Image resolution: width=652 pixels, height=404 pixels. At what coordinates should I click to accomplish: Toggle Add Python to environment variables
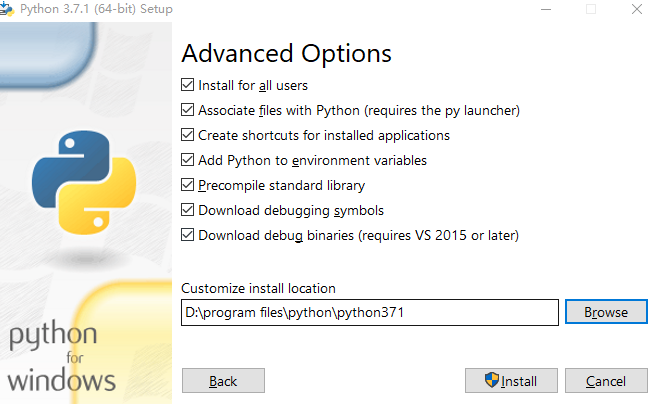(188, 160)
